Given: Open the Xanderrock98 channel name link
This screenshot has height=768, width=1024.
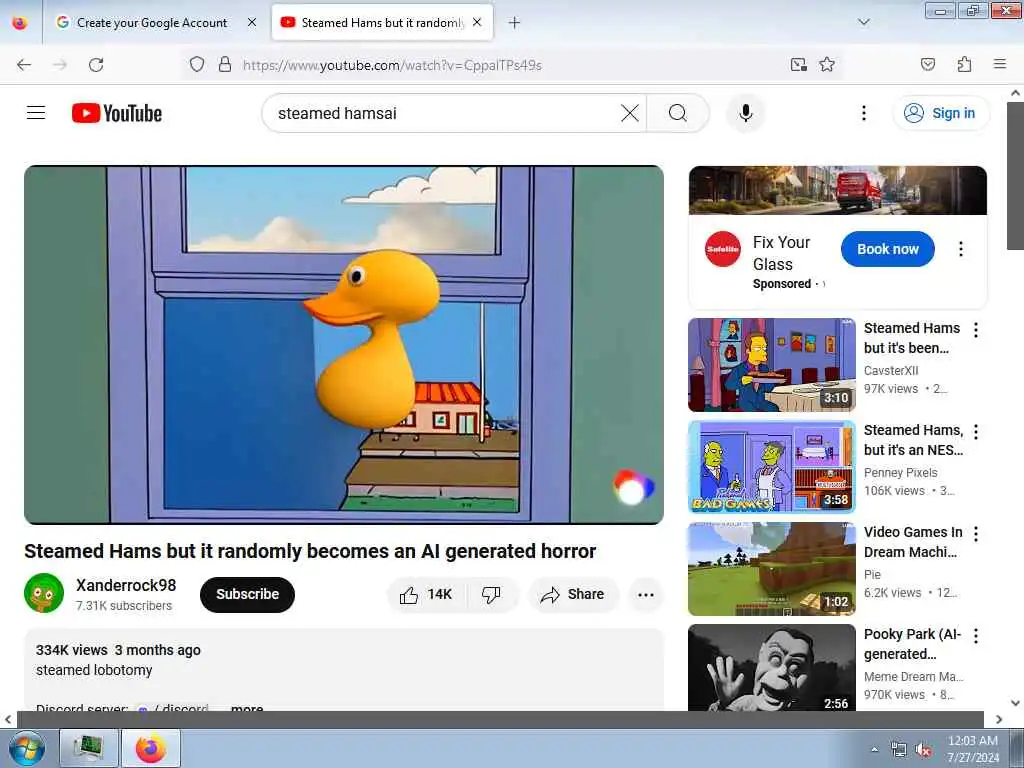Looking at the screenshot, I should coord(126,585).
